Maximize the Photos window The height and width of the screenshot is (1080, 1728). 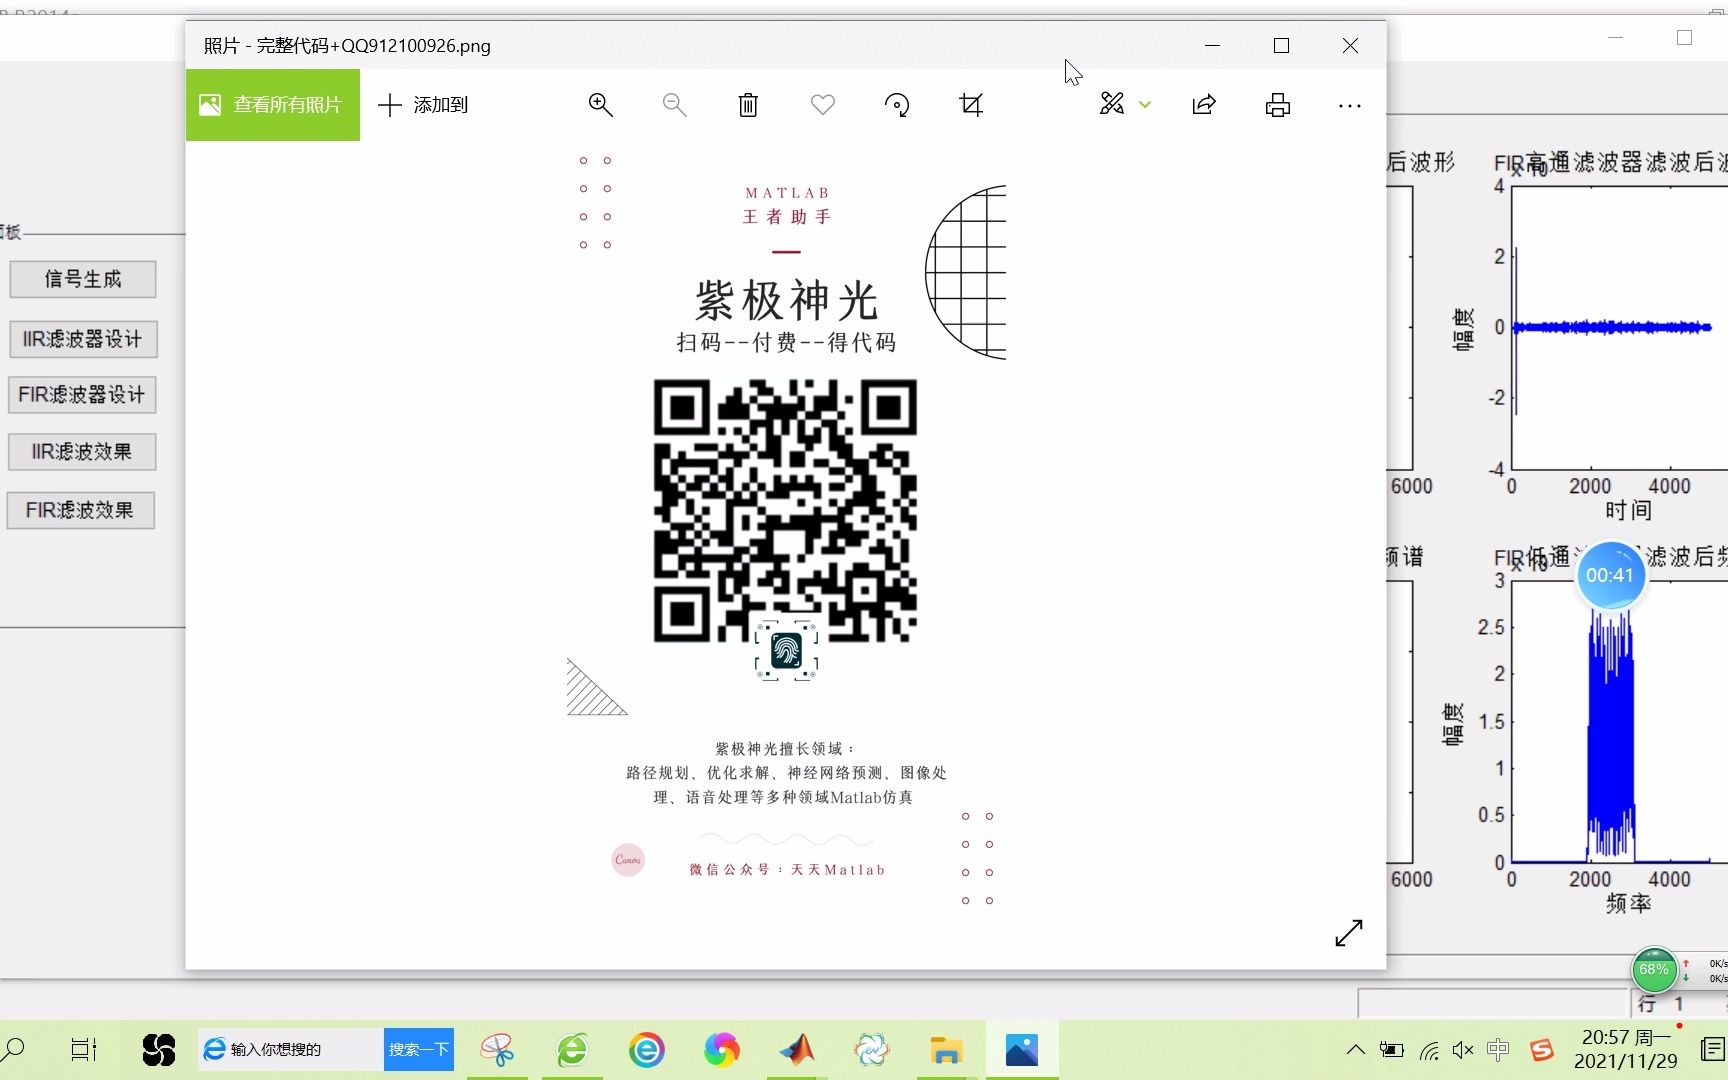[x=1281, y=46]
